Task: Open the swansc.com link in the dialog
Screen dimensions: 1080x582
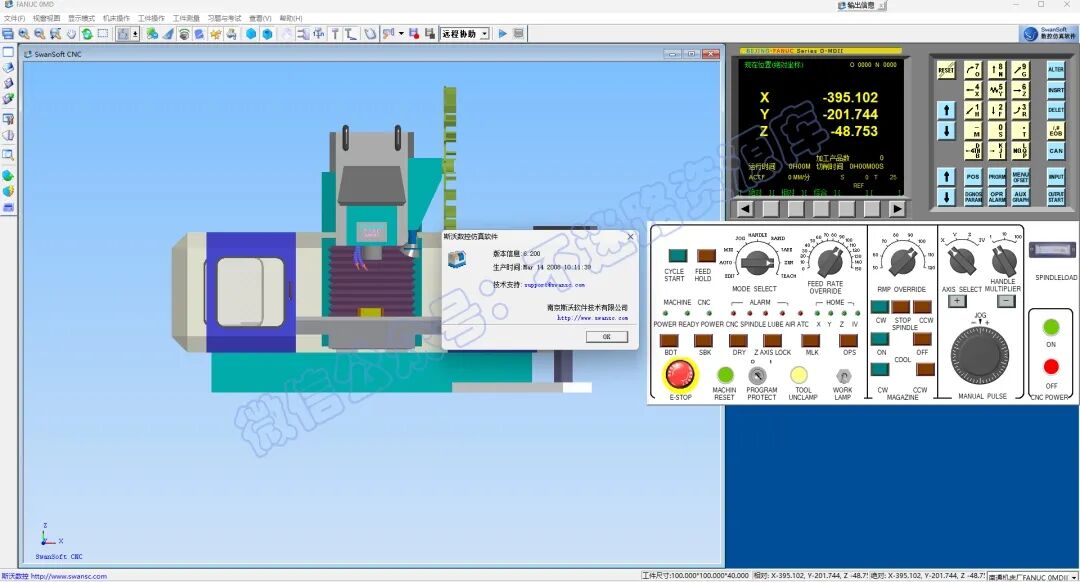Action: pyautogui.click(x=592, y=318)
